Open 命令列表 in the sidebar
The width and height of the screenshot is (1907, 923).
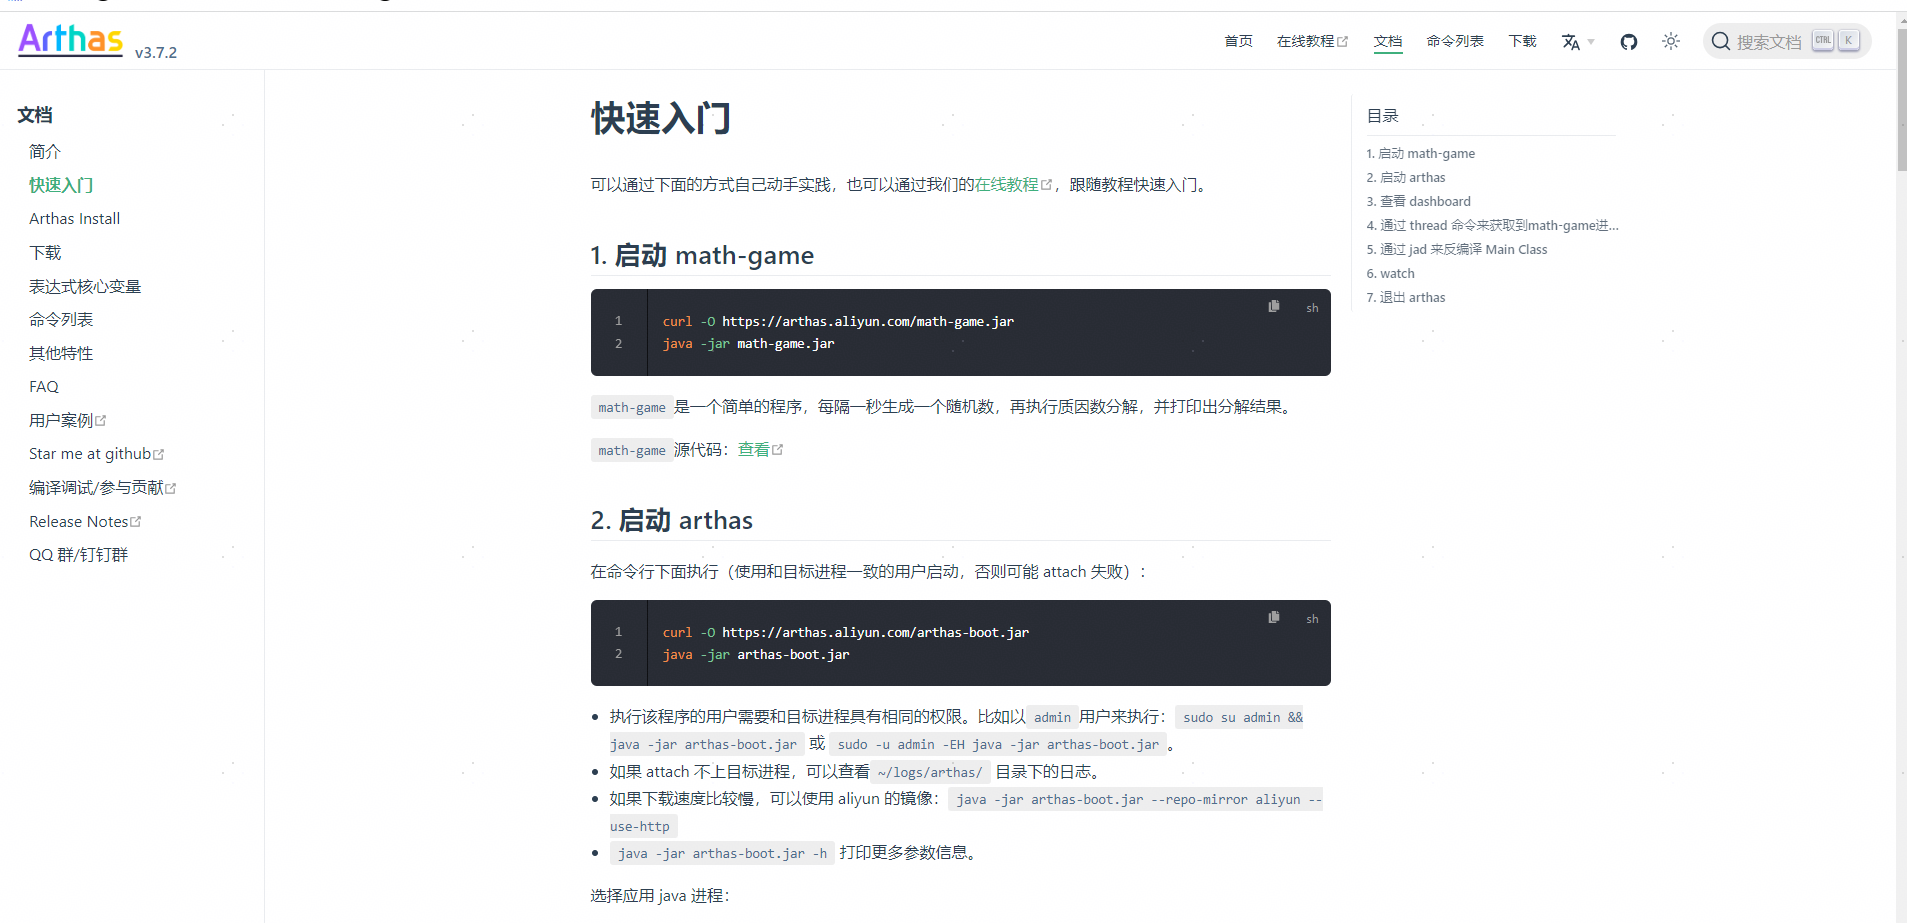point(61,320)
